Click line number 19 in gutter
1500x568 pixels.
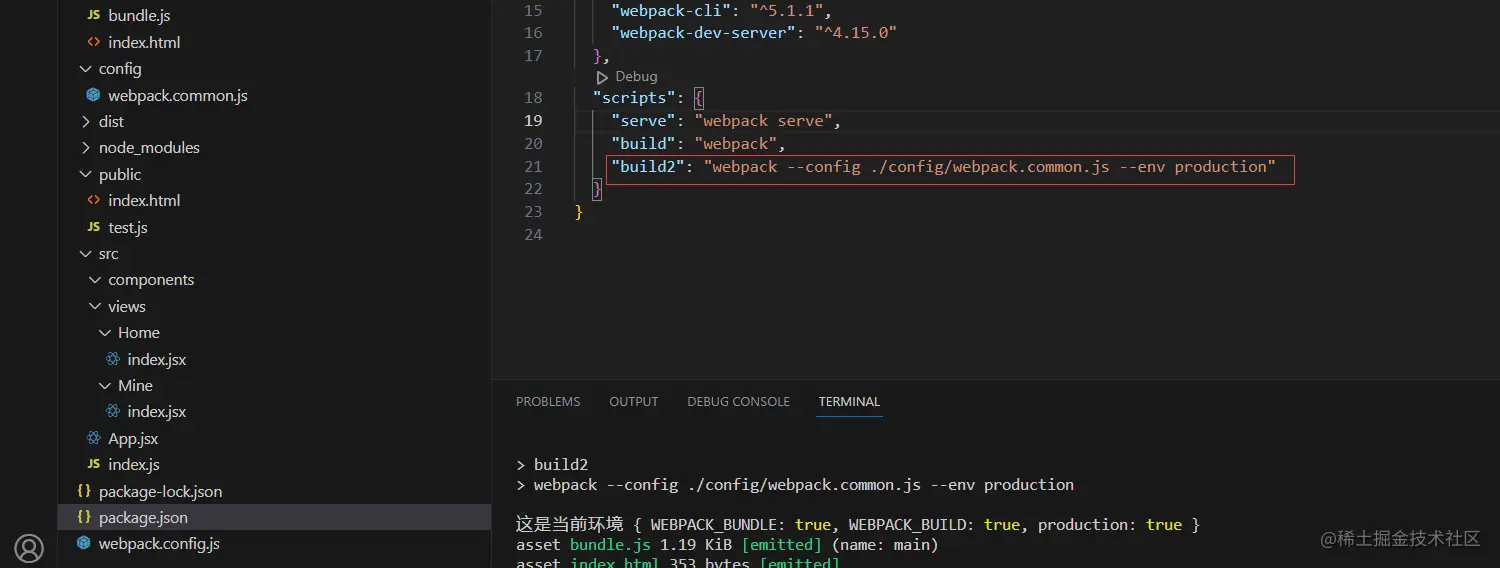coord(533,120)
